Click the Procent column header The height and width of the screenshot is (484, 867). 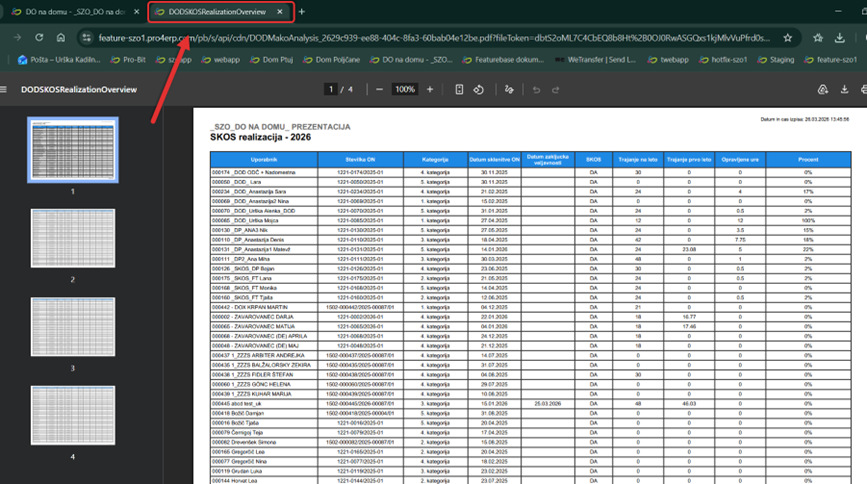808,159
